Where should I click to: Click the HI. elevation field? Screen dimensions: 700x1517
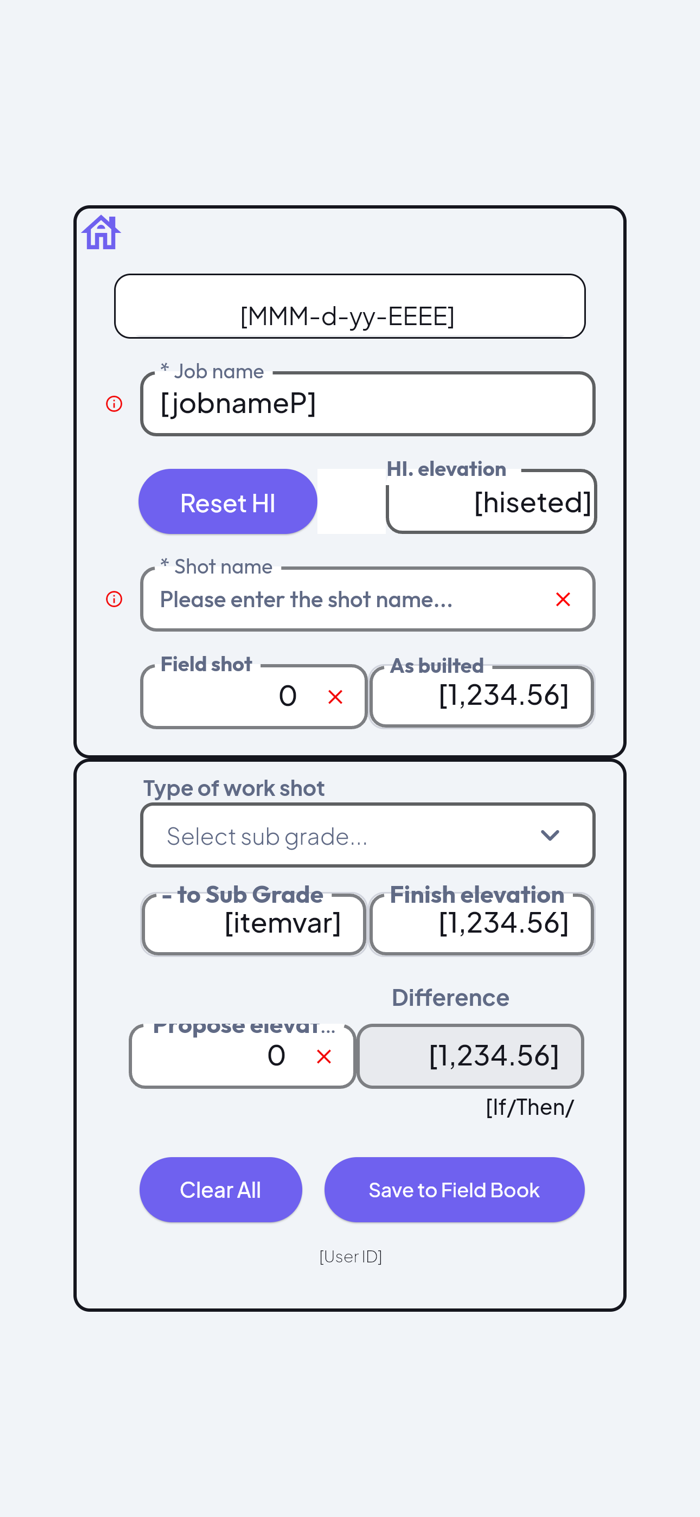pyautogui.click(x=491, y=502)
